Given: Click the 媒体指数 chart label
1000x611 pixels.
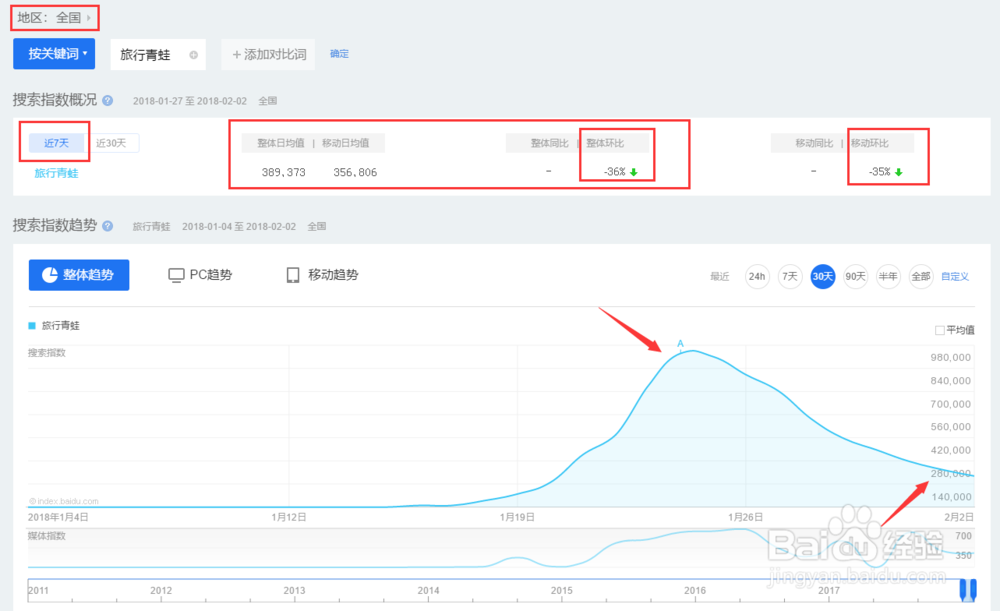Looking at the screenshot, I should click(x=47, y=536).
